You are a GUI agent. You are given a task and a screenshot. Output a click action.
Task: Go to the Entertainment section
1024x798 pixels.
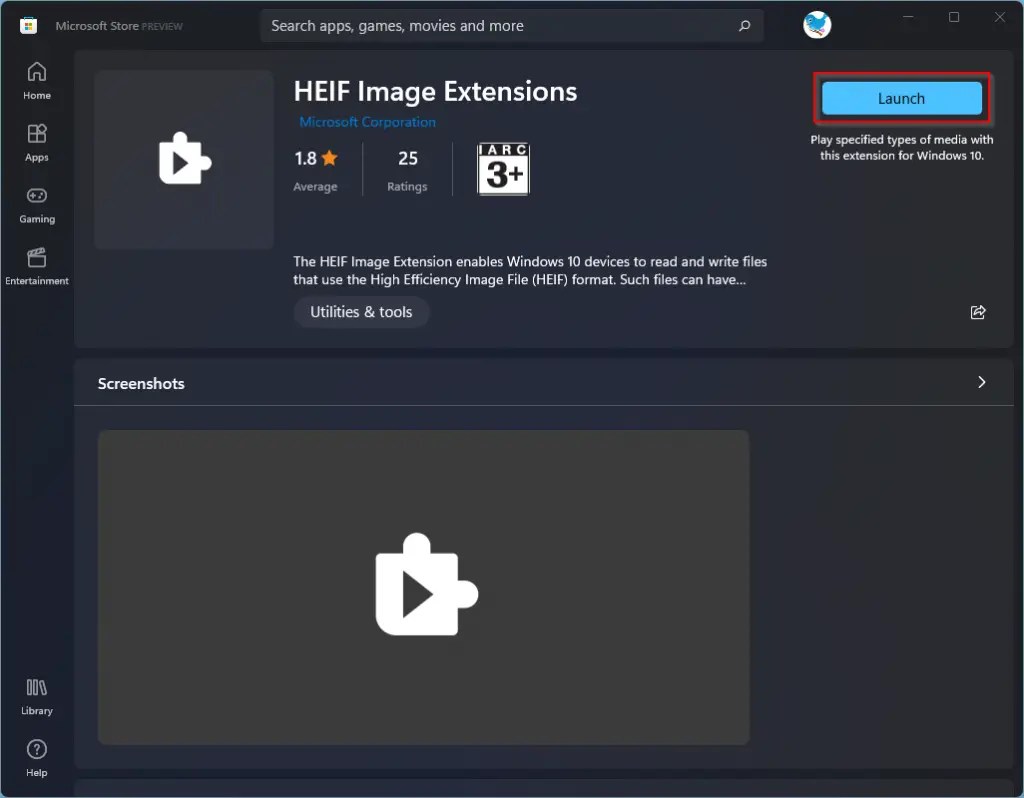36,263
